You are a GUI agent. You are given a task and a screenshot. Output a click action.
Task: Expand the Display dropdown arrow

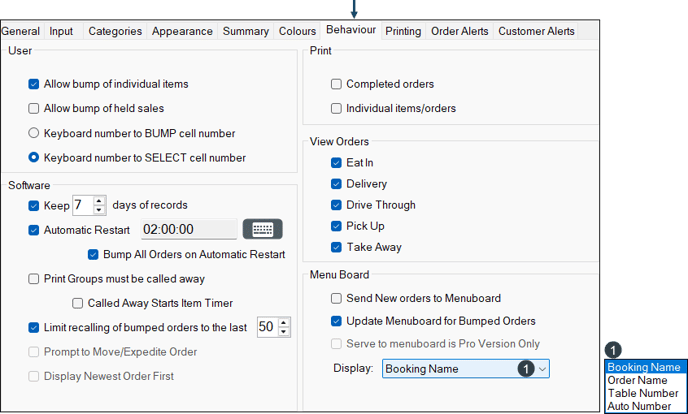[542, 369]
